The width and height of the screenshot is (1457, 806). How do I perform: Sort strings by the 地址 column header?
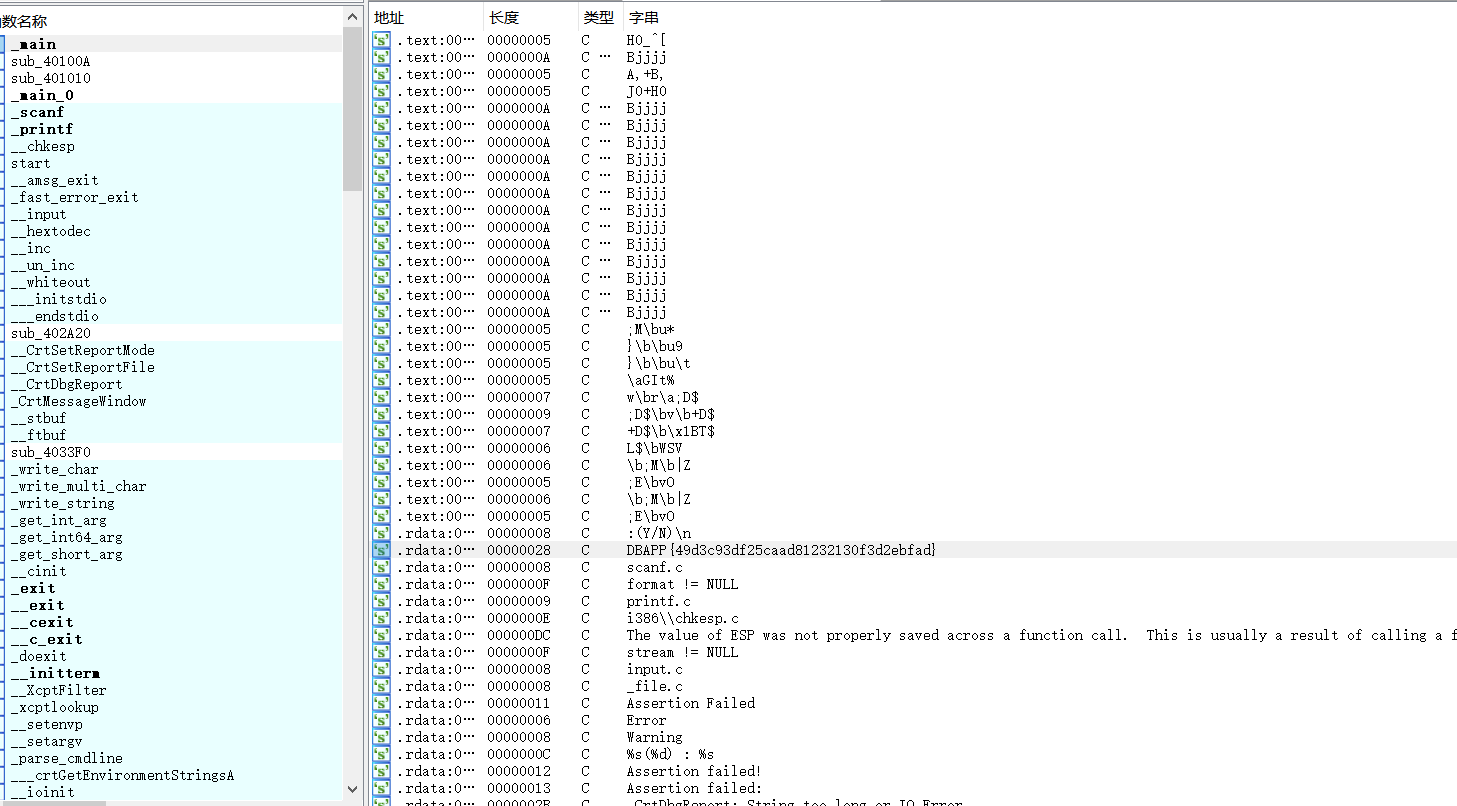[390, 17]
